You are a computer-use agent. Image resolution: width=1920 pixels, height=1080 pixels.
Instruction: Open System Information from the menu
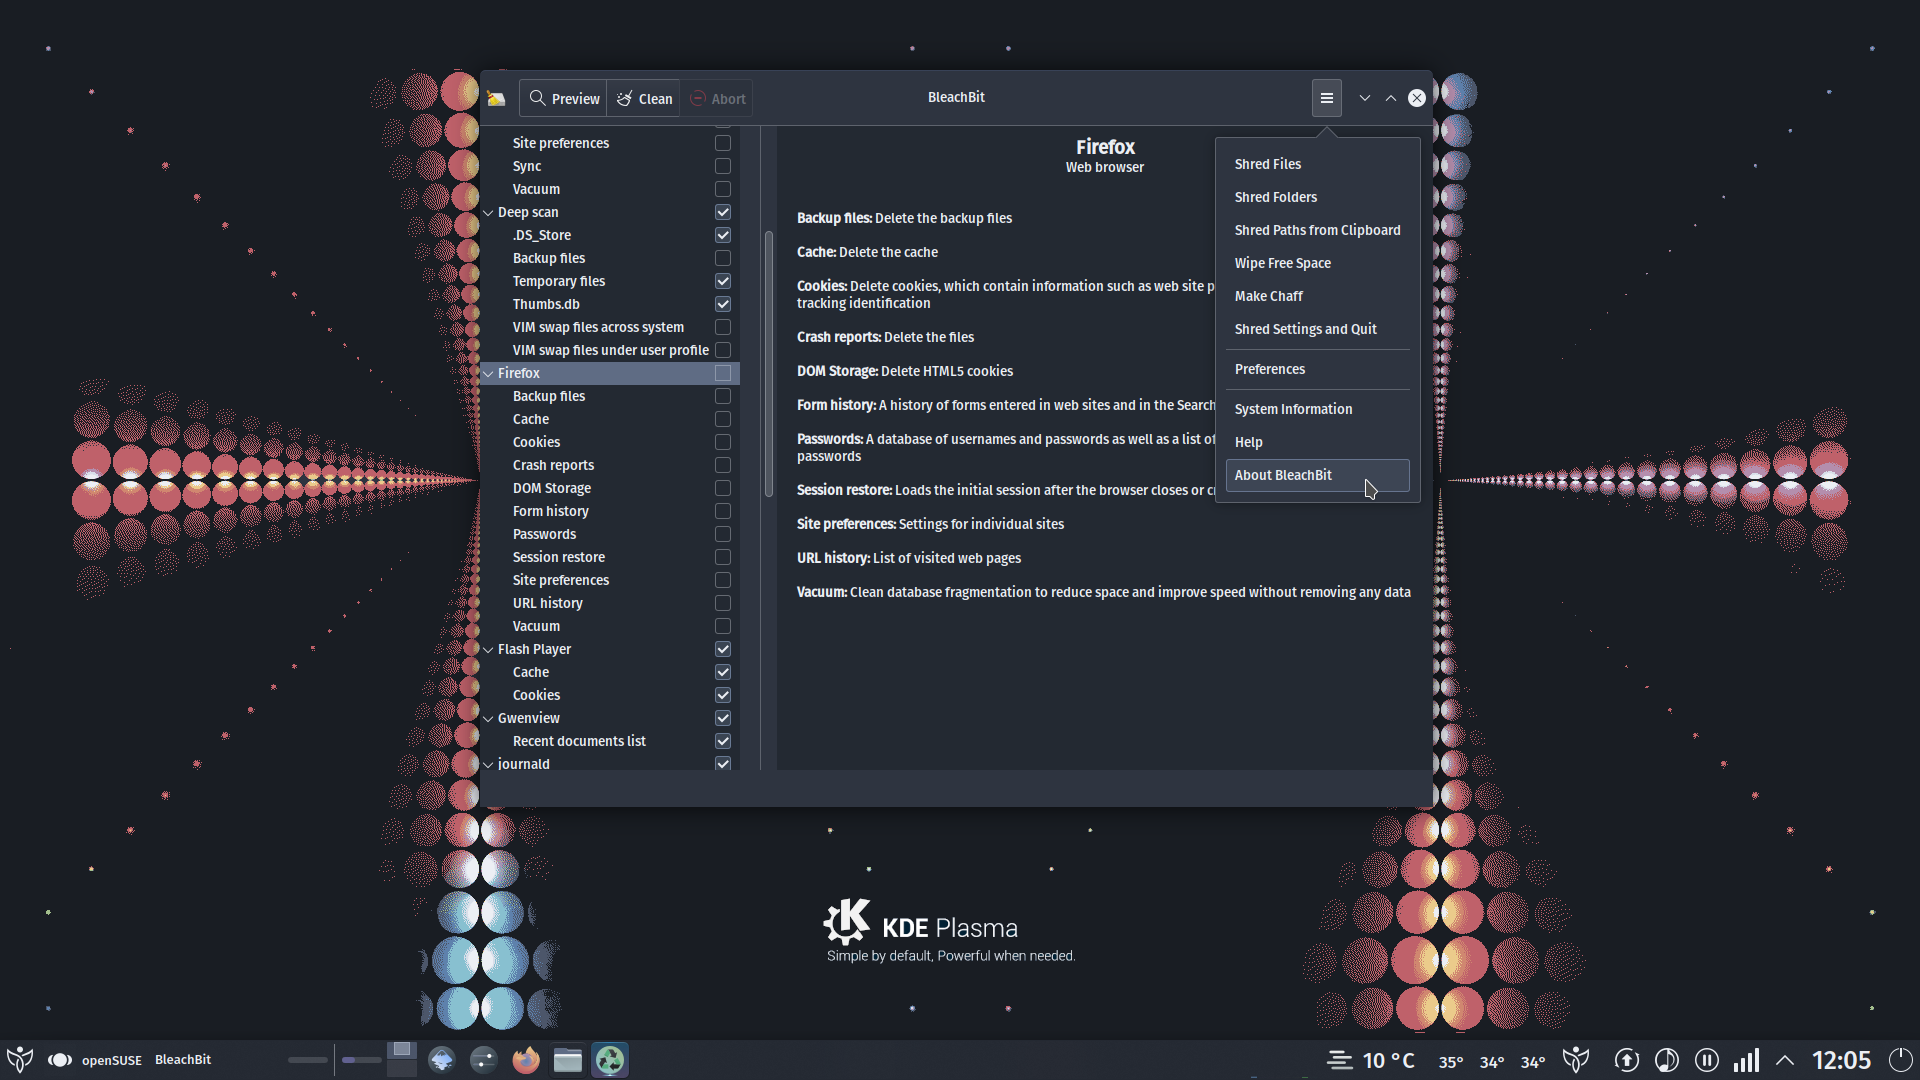(x=1317, y=409)
